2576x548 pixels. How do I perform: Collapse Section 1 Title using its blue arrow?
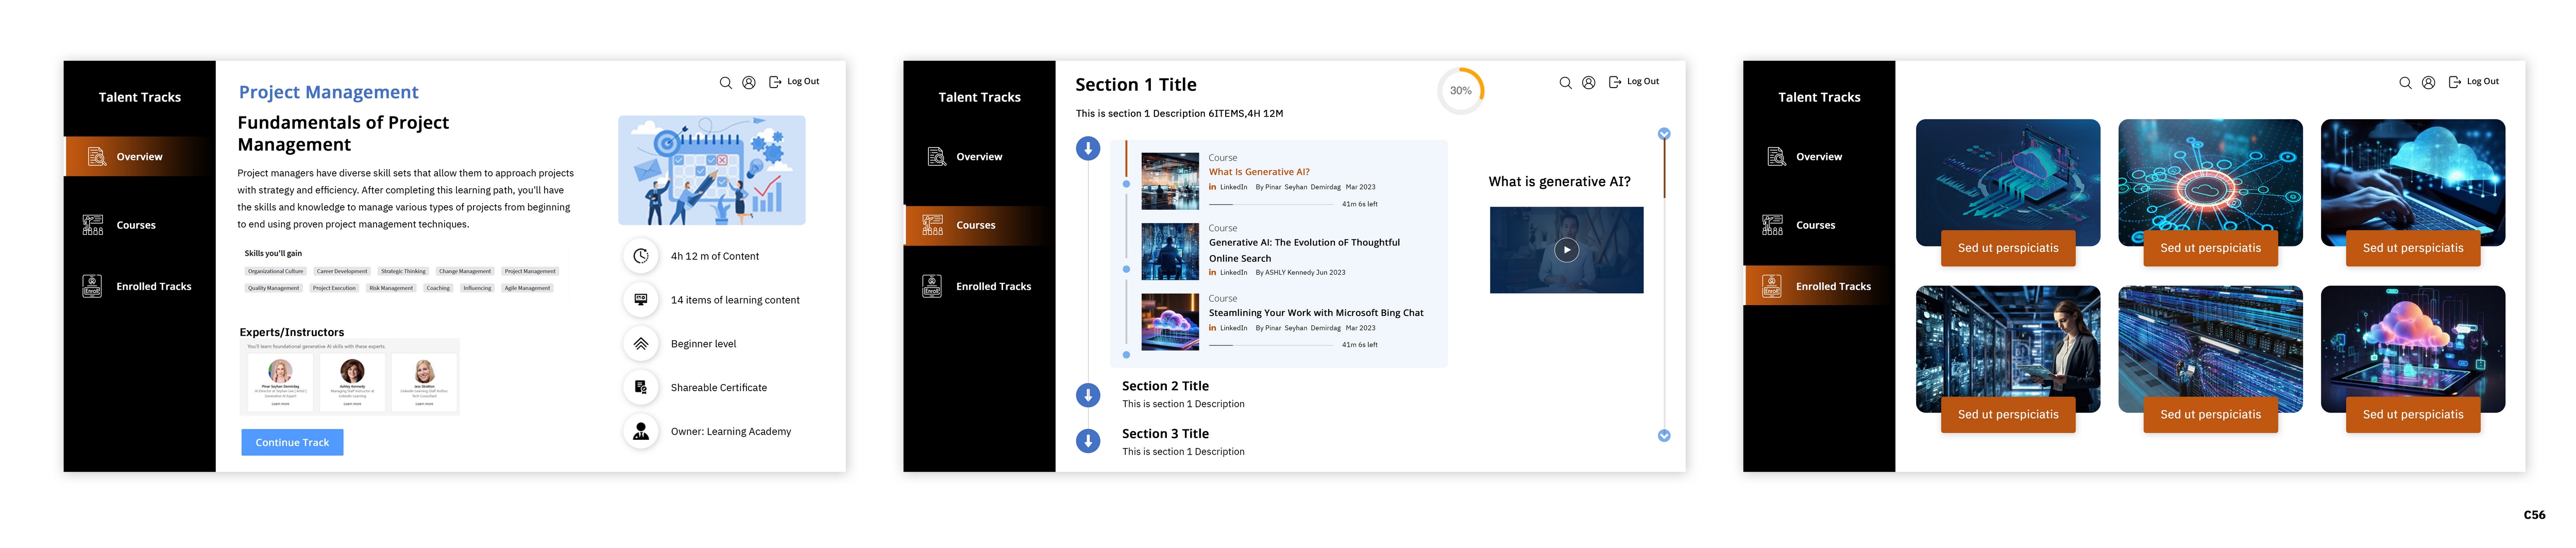[1088, 149]
